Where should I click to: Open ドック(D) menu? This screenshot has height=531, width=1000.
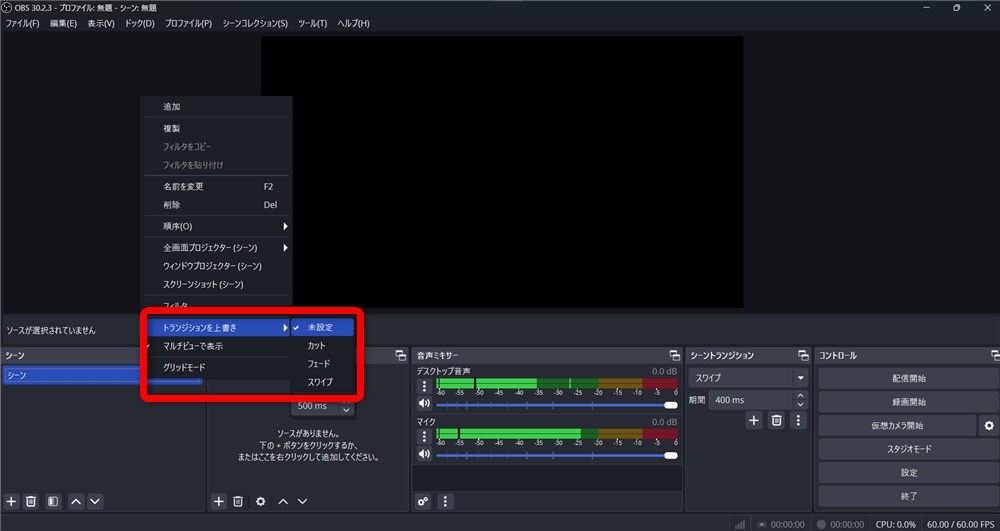(140, 24)
